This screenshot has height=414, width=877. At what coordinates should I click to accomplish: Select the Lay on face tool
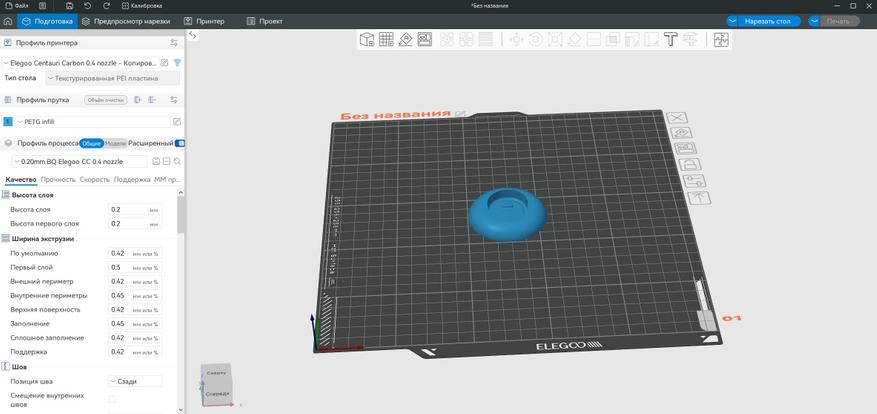click(574, 39)
